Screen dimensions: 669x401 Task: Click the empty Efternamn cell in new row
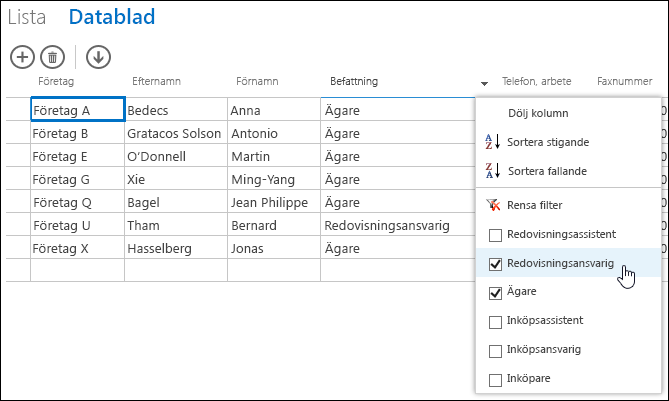[176, 270]
